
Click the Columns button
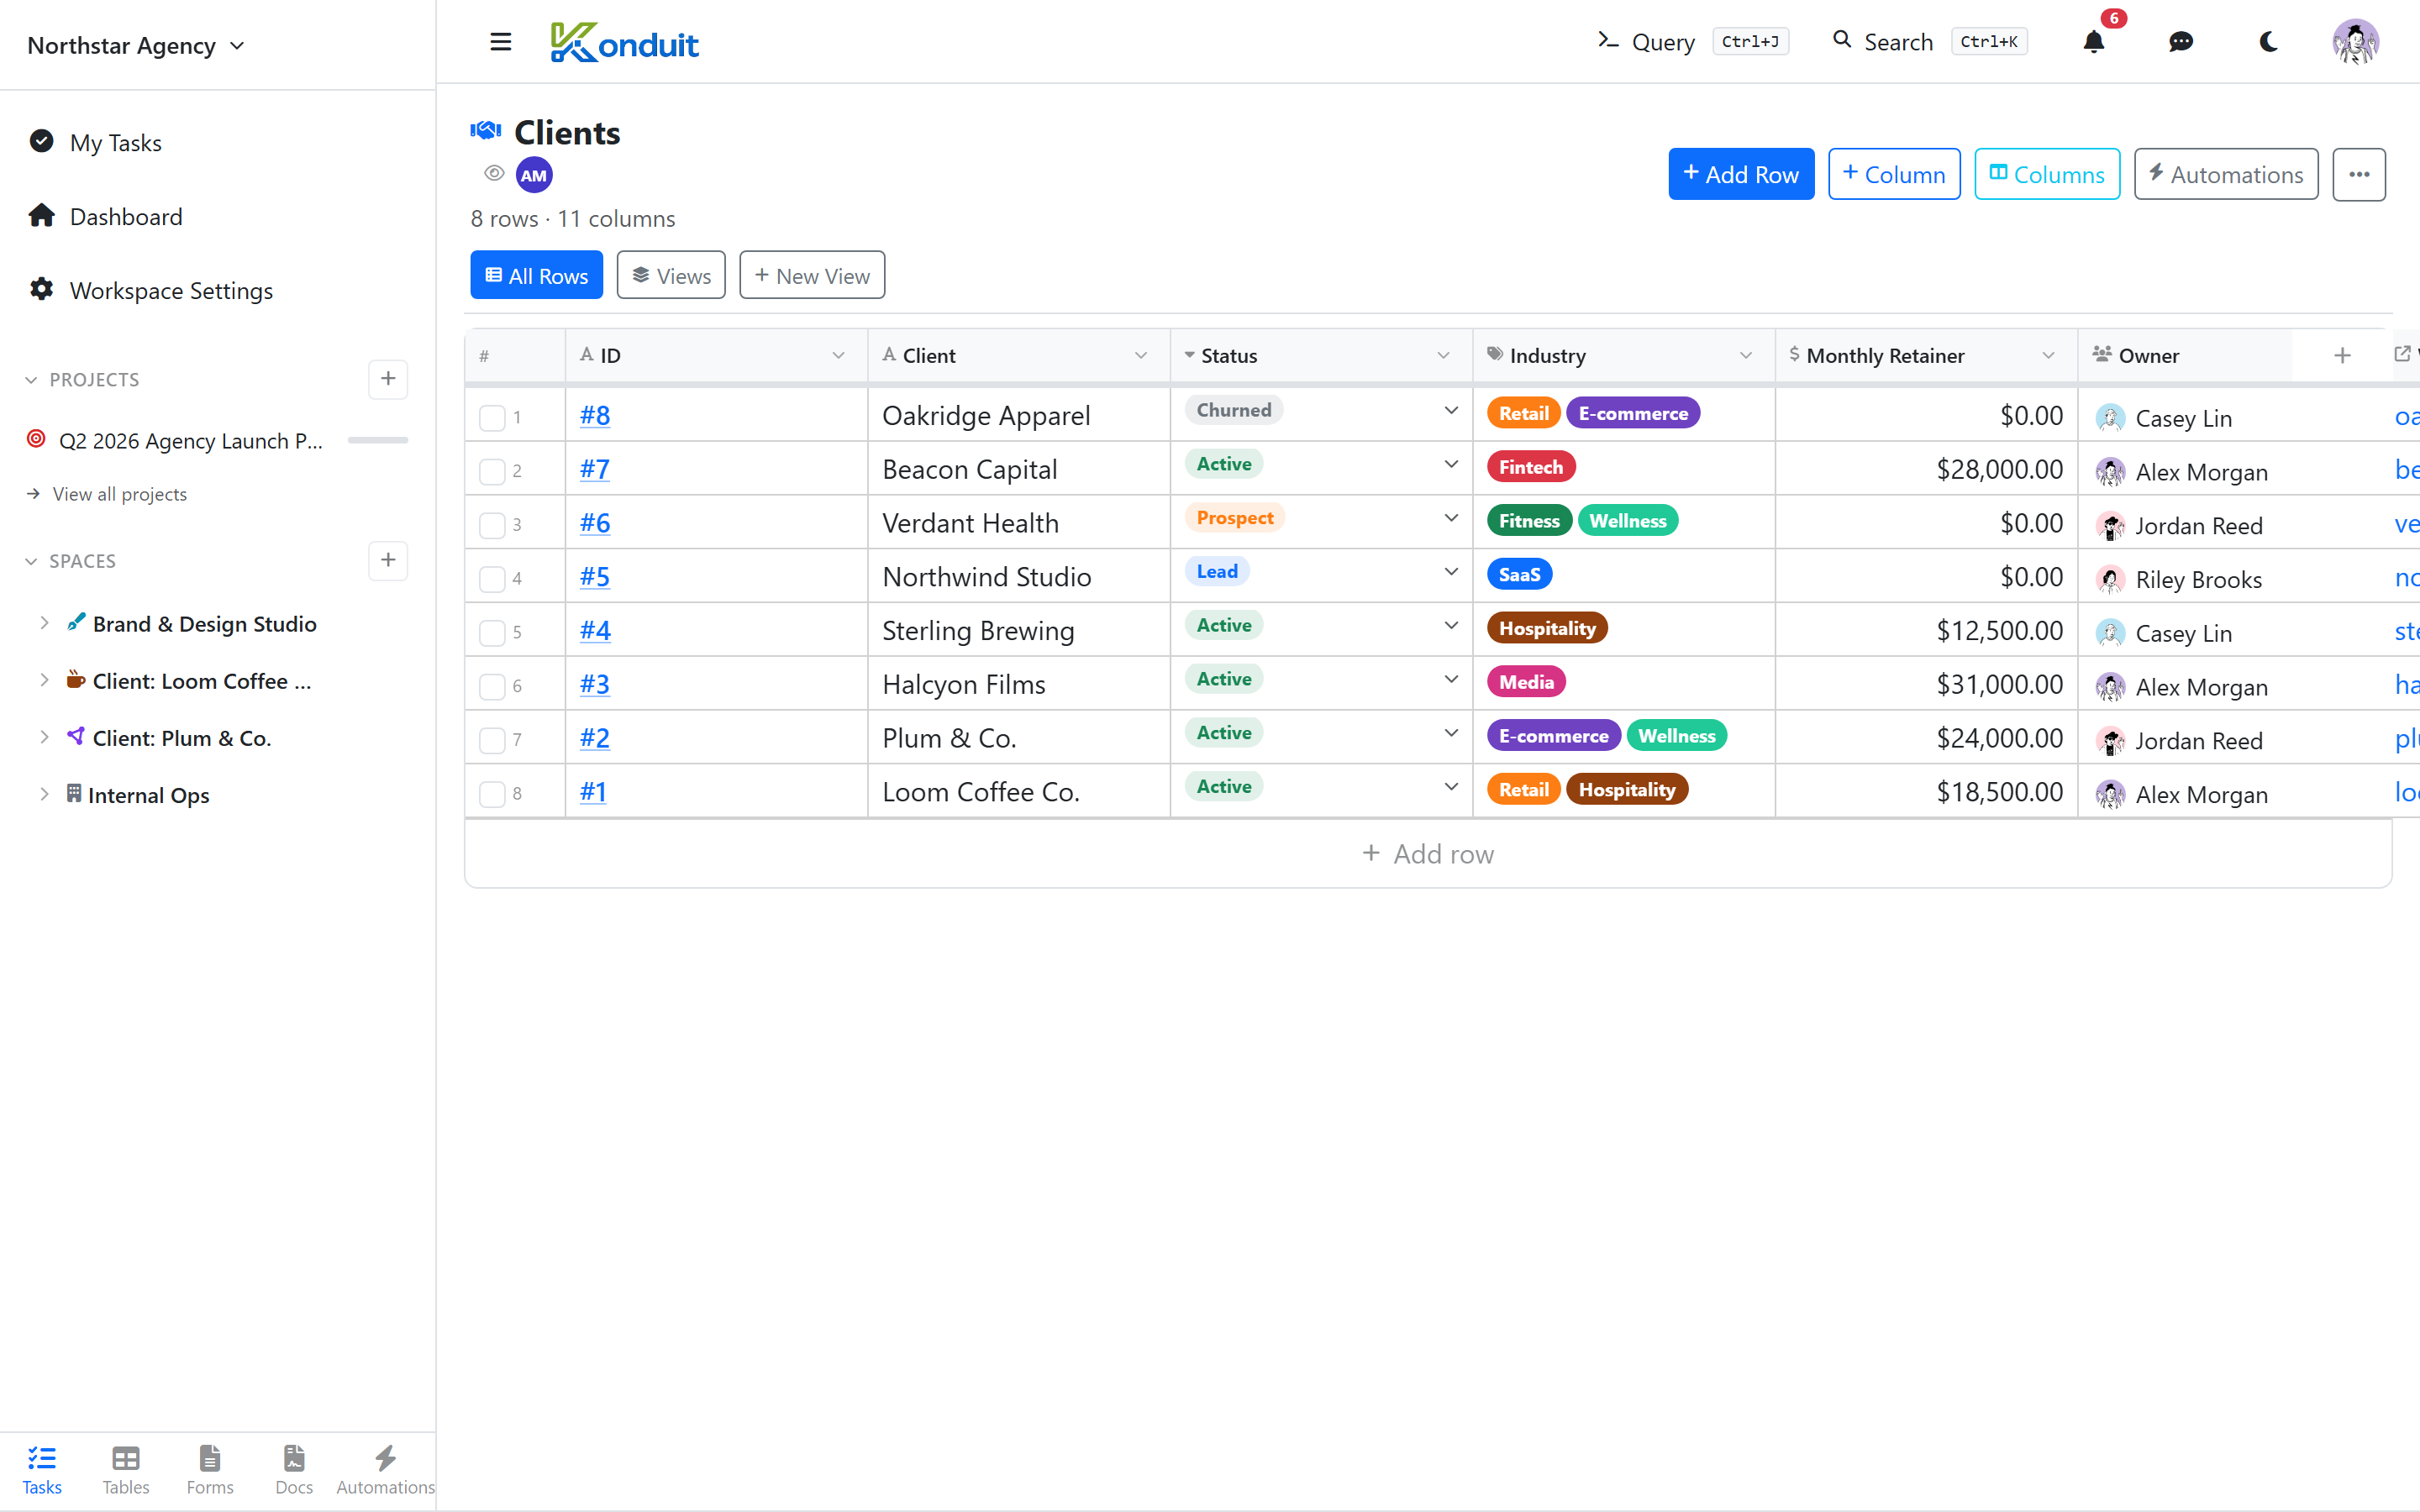[x=2047, y=174]
